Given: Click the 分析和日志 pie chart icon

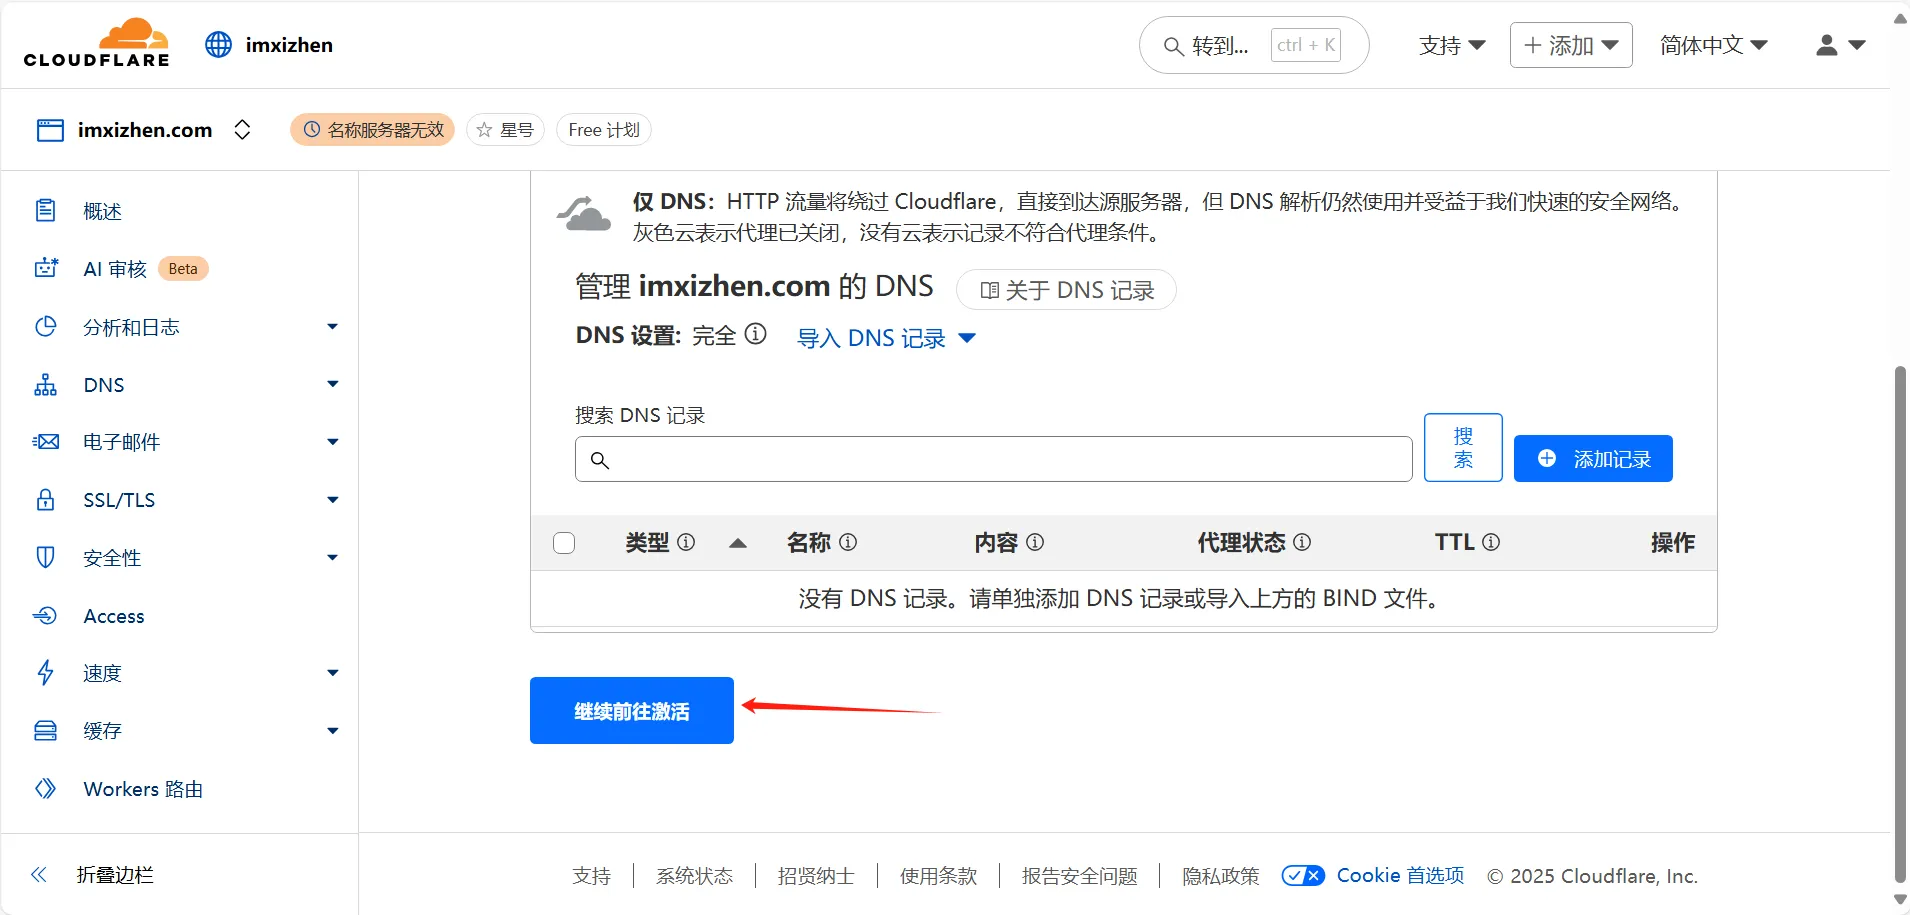Looking at the screenshot, I should click(x=46, y=327).
